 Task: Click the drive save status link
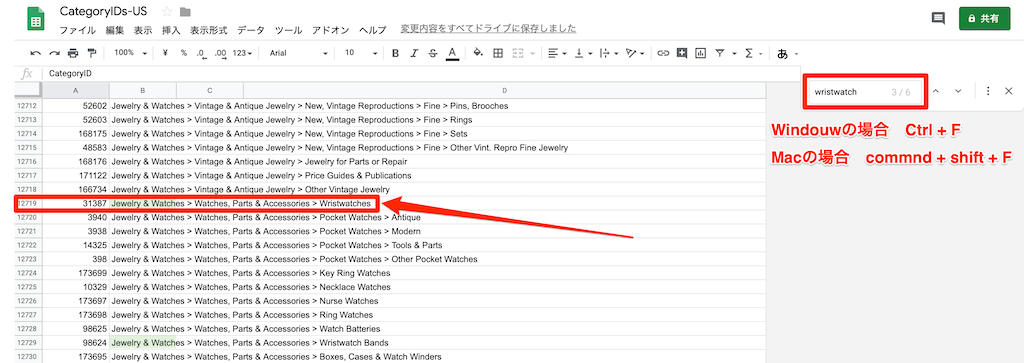click(x=488, y=29)
